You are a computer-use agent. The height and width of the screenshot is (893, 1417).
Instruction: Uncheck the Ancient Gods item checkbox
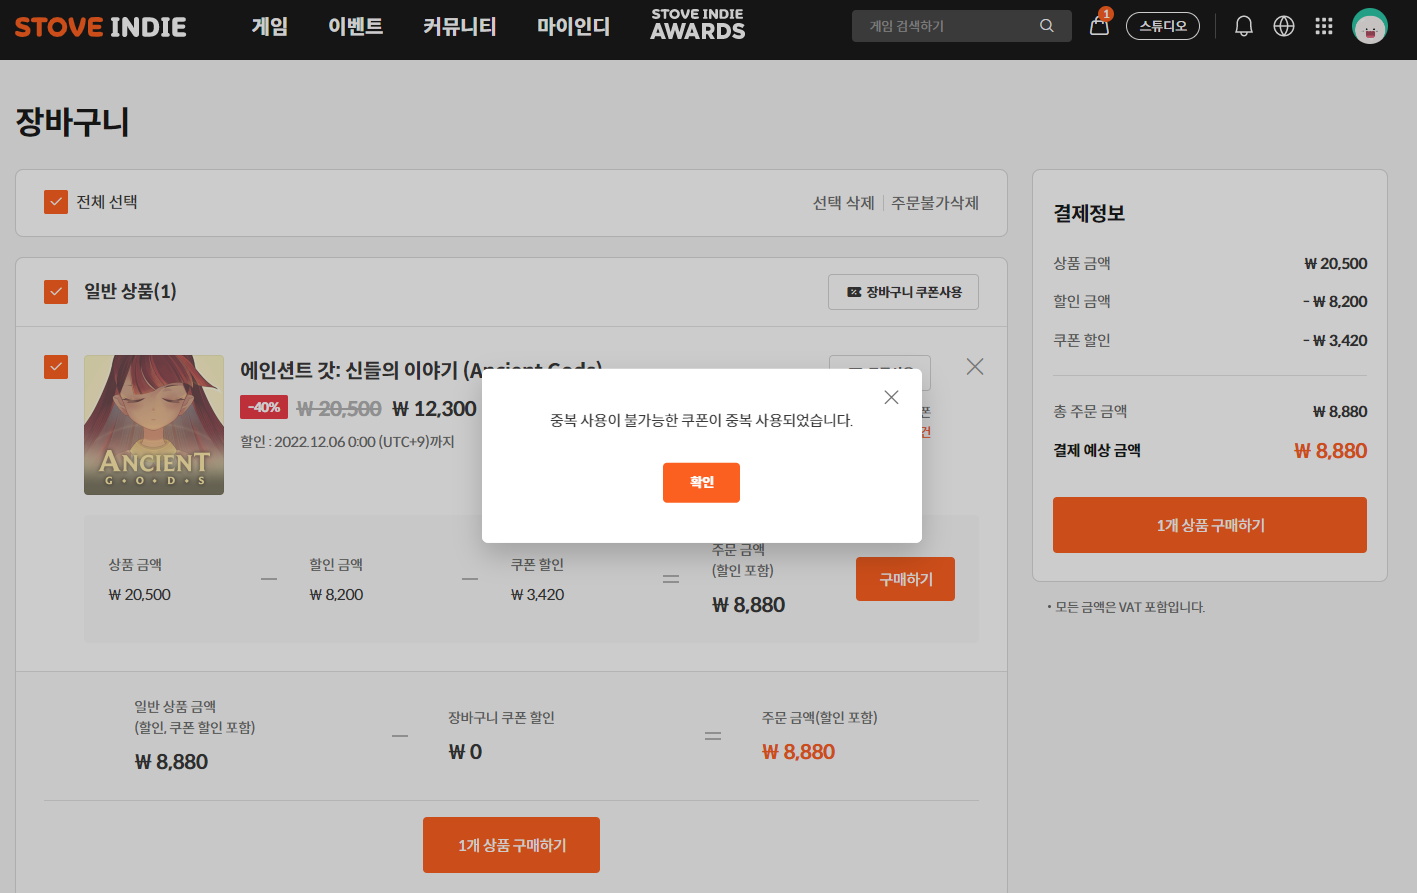click(56, 367)
